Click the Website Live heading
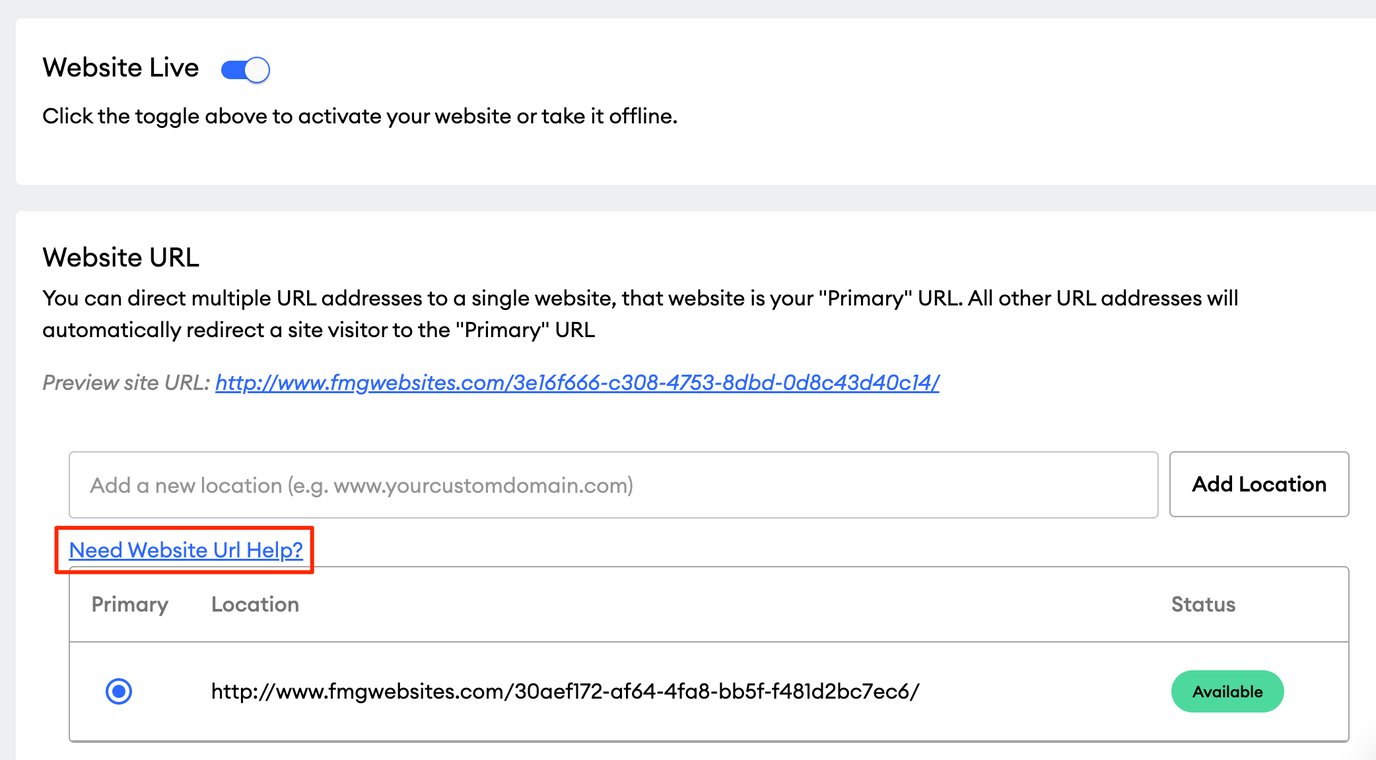Viewport: 1376px width, 760px height. point(121,68)
